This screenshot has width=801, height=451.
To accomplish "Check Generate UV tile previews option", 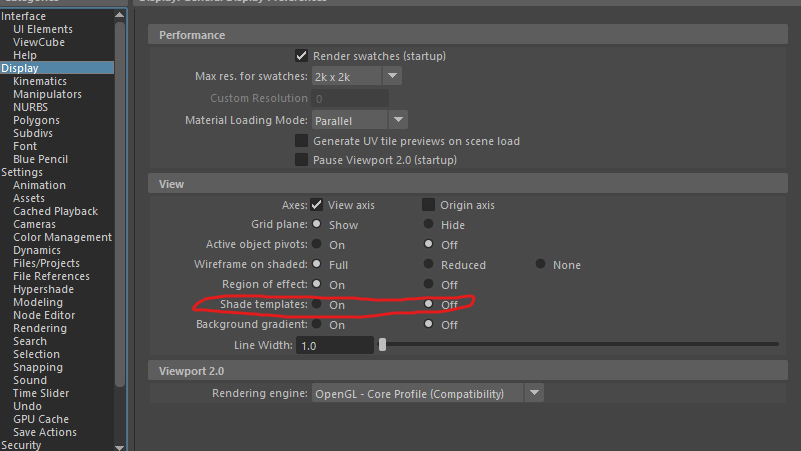I will point(301,141).
